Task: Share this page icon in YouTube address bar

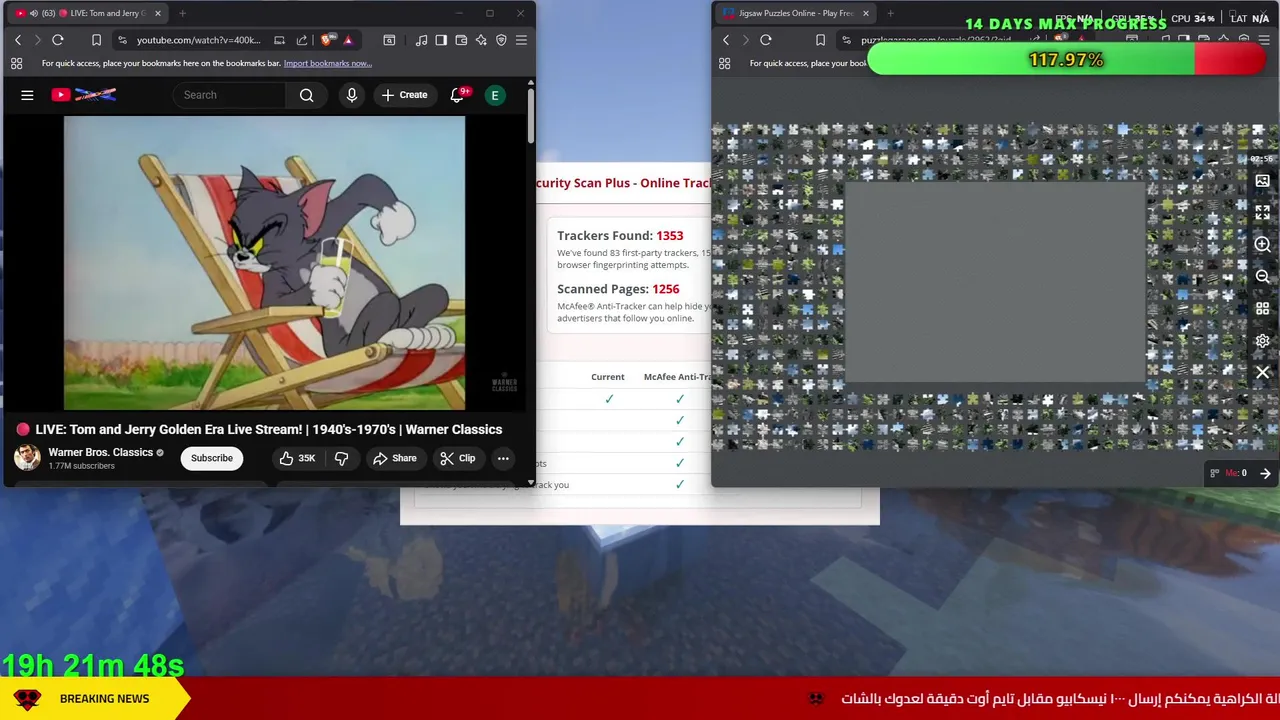Action: coord(302,40)
